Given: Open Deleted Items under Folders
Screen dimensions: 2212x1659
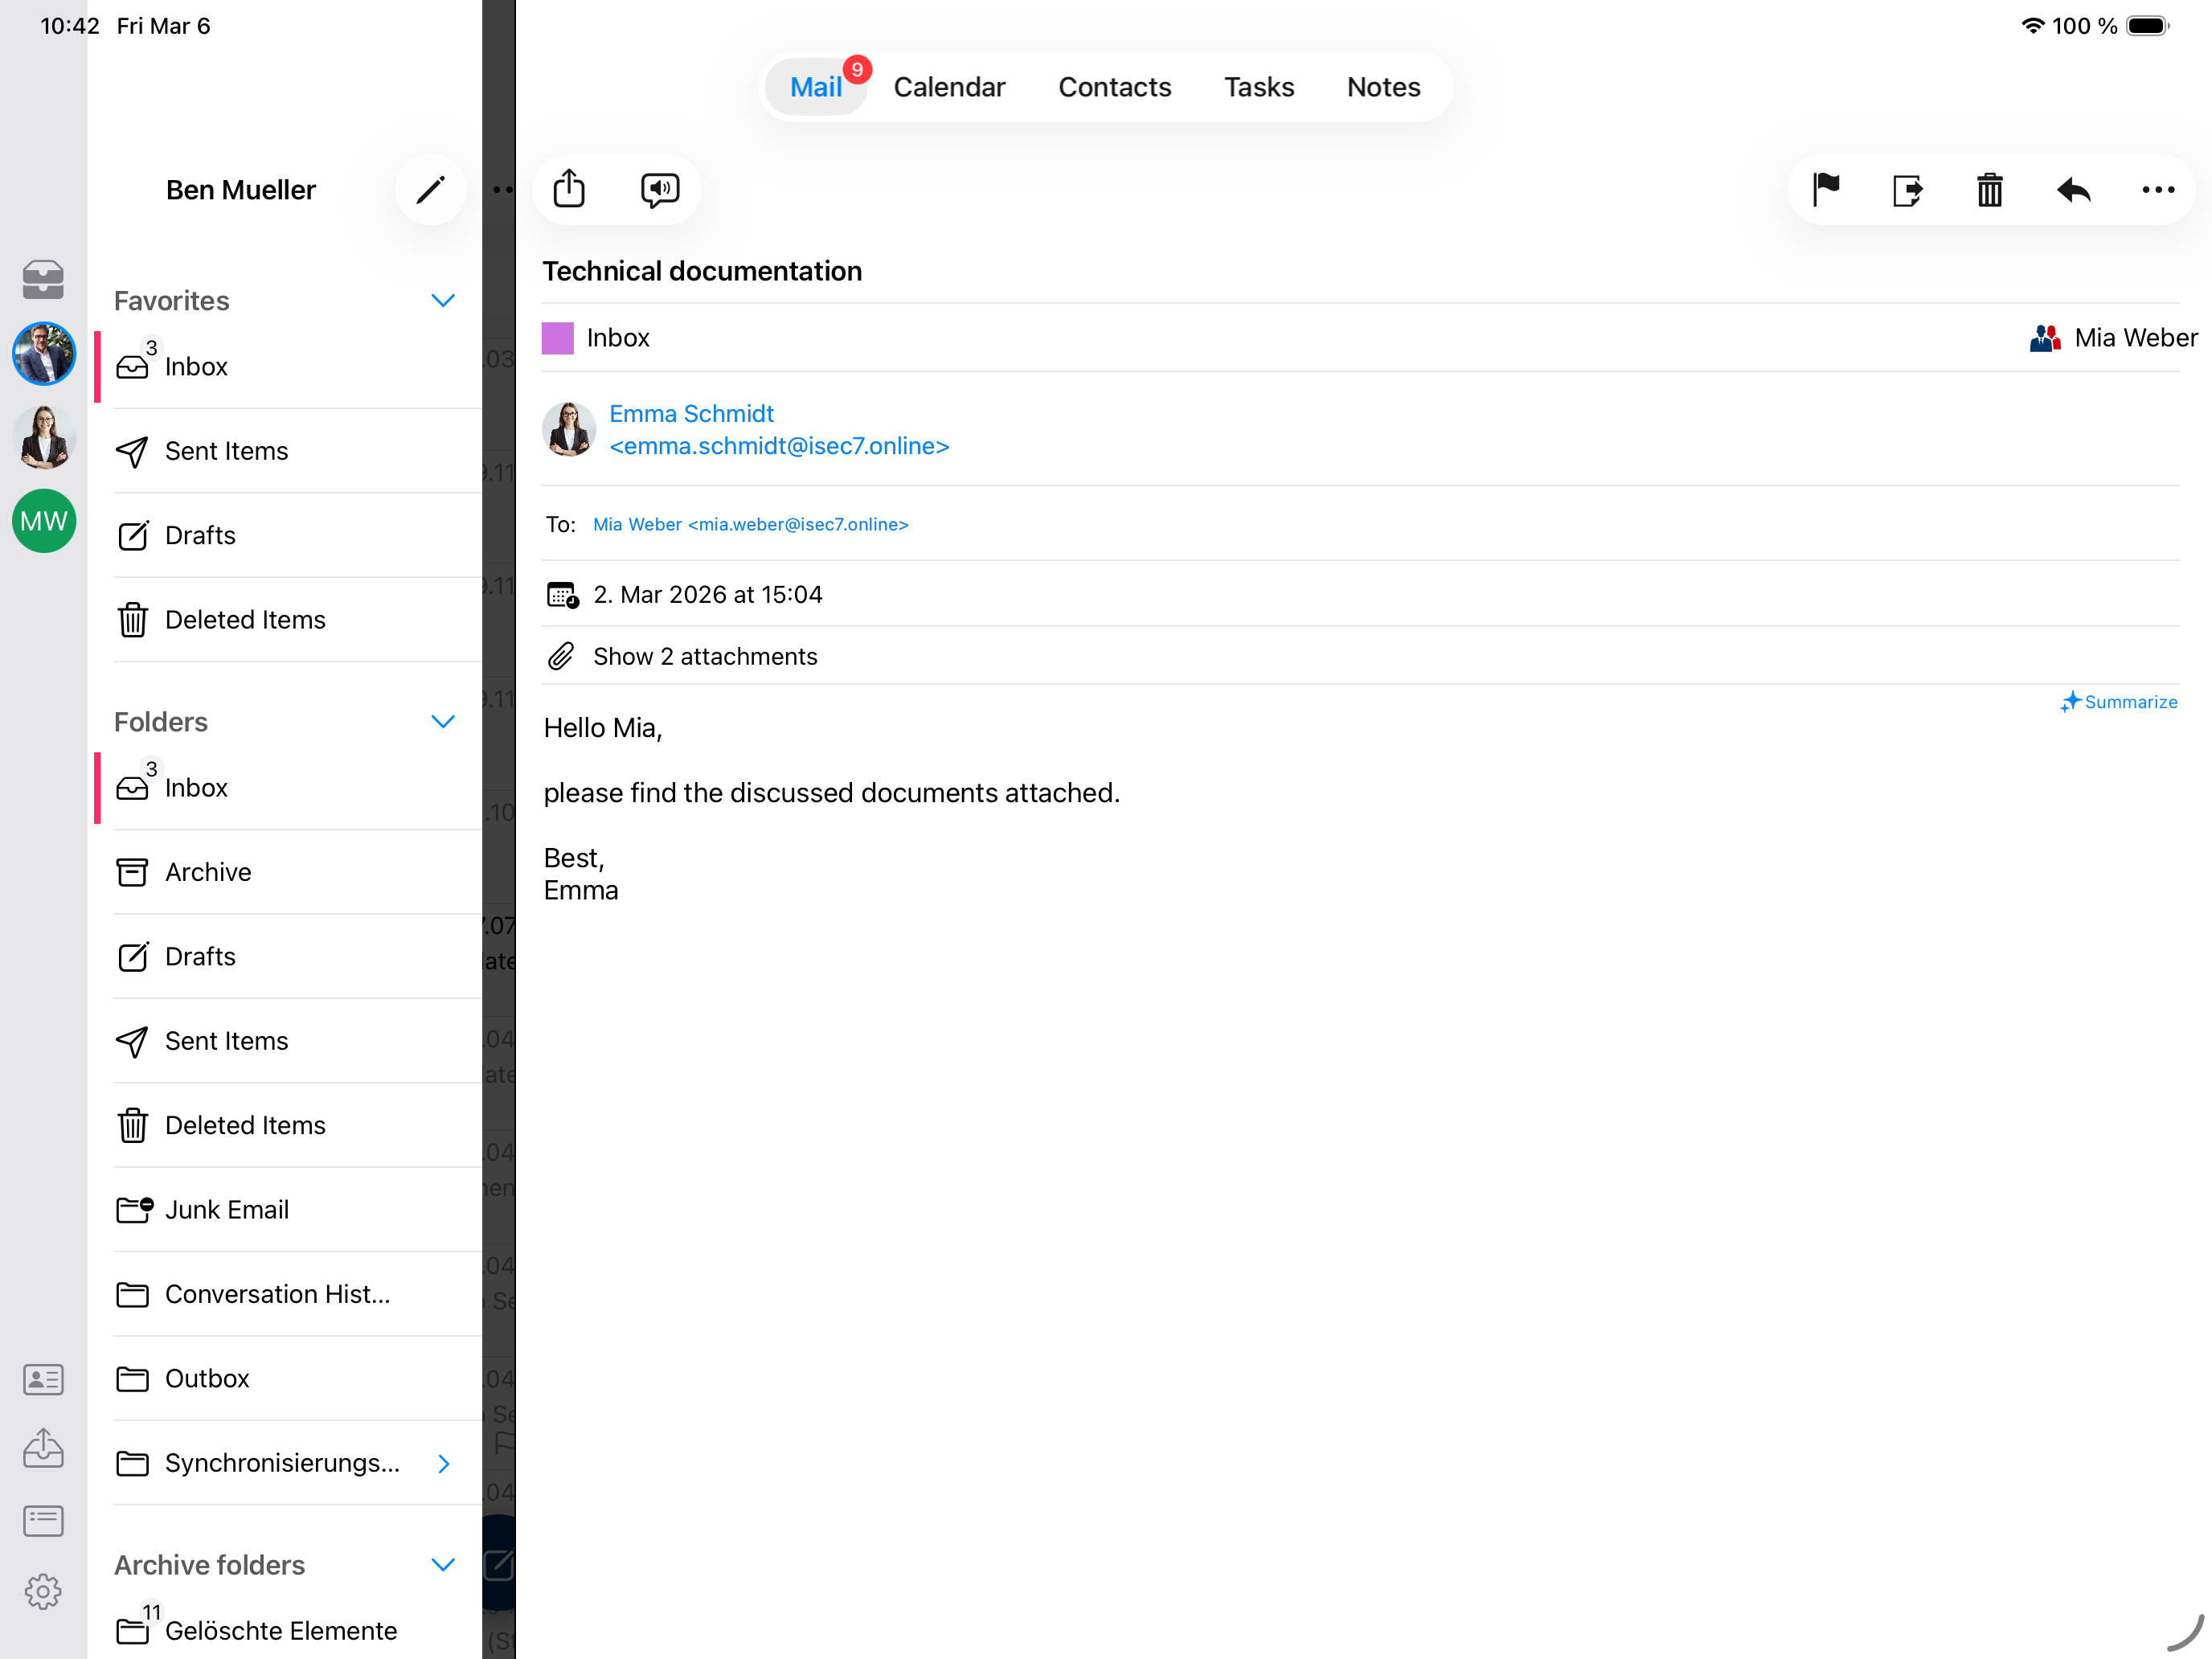Looking at the screenshot, I should point(296,1125).
